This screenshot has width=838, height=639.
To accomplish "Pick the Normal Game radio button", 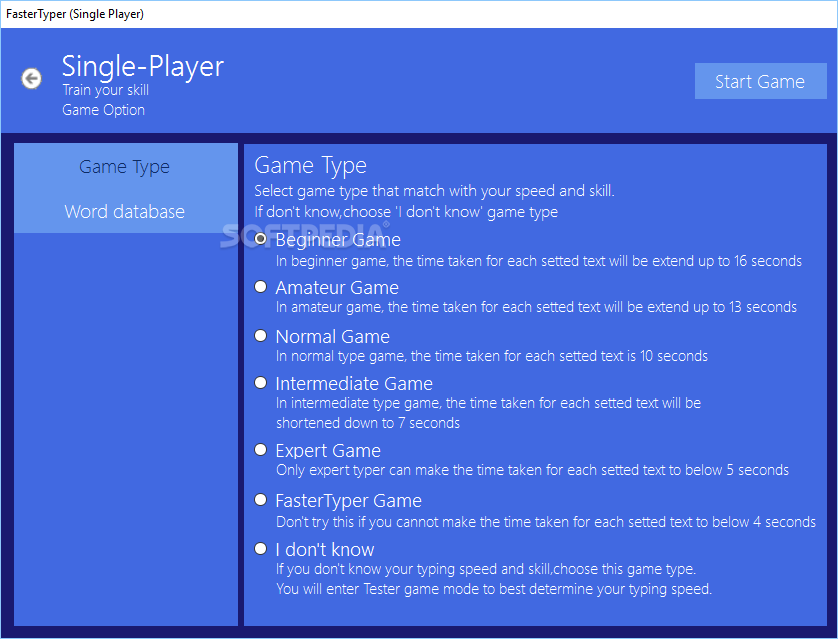I will (261, 336).
